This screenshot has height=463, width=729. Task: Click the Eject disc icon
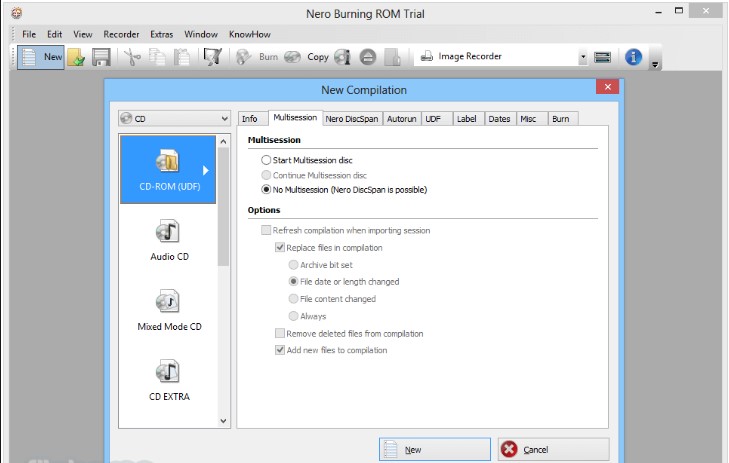[368, 57]
